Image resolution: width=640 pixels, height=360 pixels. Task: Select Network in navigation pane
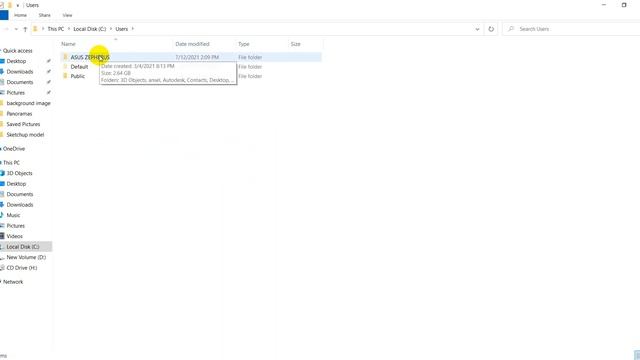pyautogui.click(x=13, y=282)
